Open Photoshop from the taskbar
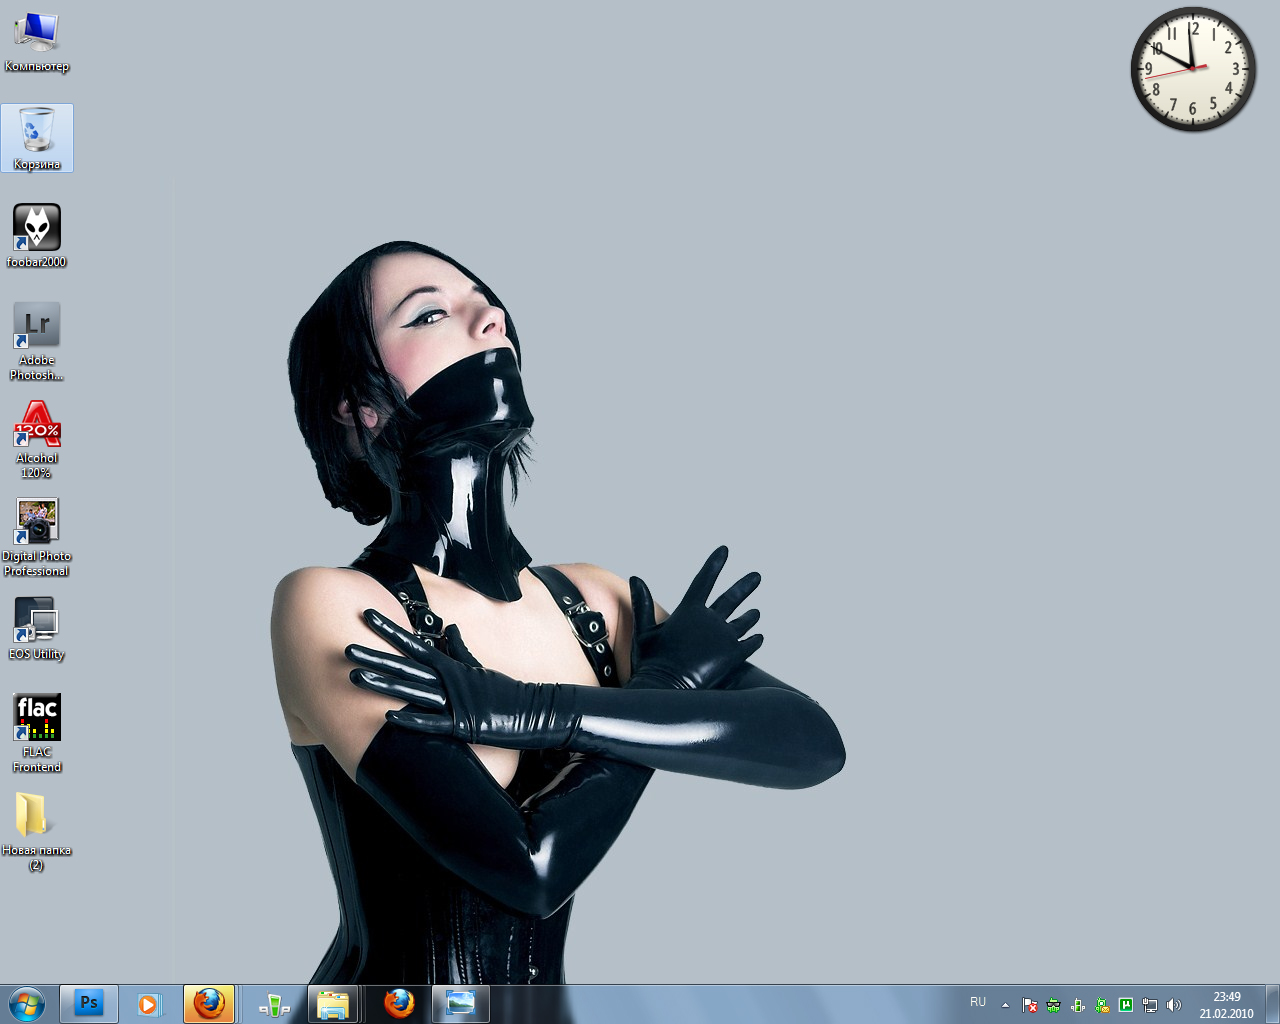The image size is (1280, 1024). [89, 1004]
